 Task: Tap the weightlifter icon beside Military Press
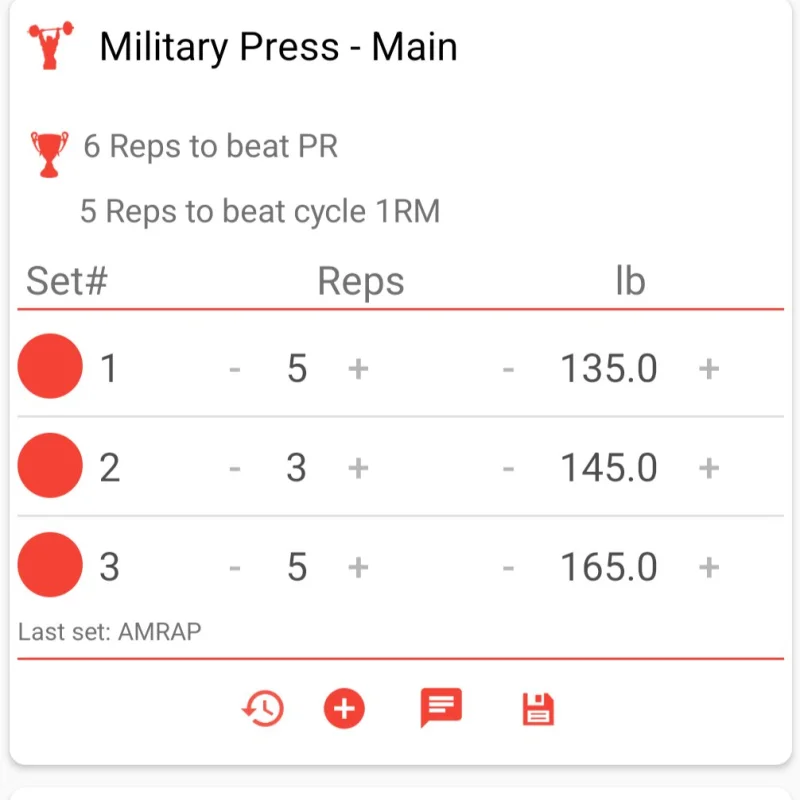[x=51, y=45]
